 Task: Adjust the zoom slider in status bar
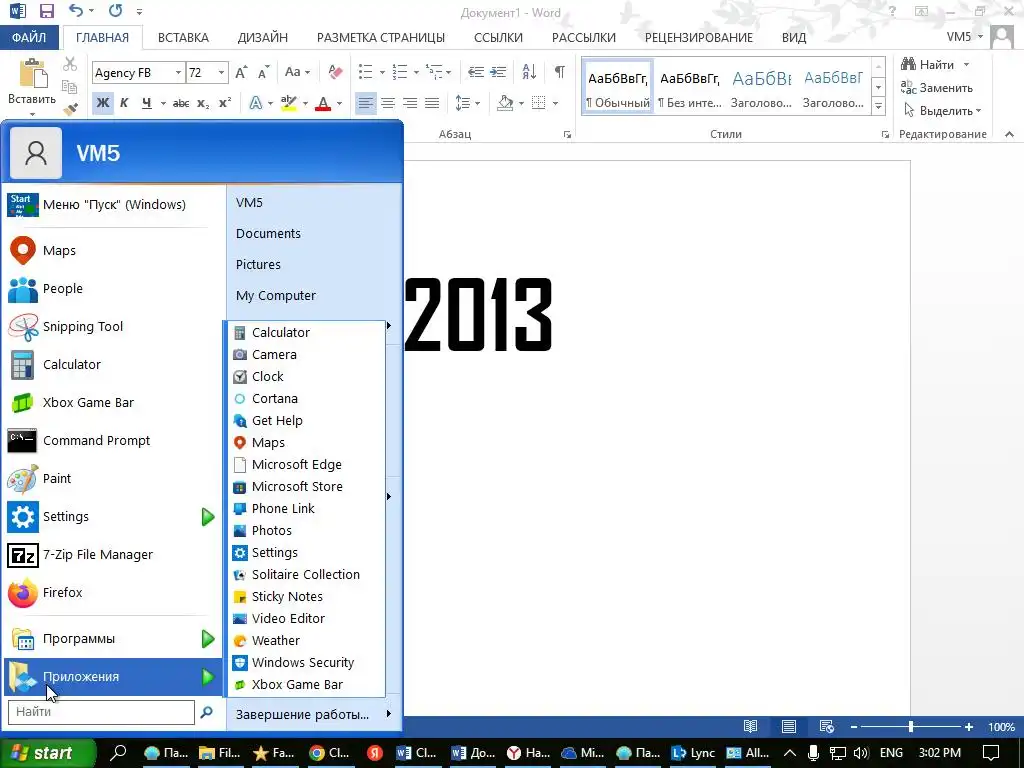[910, 727]
